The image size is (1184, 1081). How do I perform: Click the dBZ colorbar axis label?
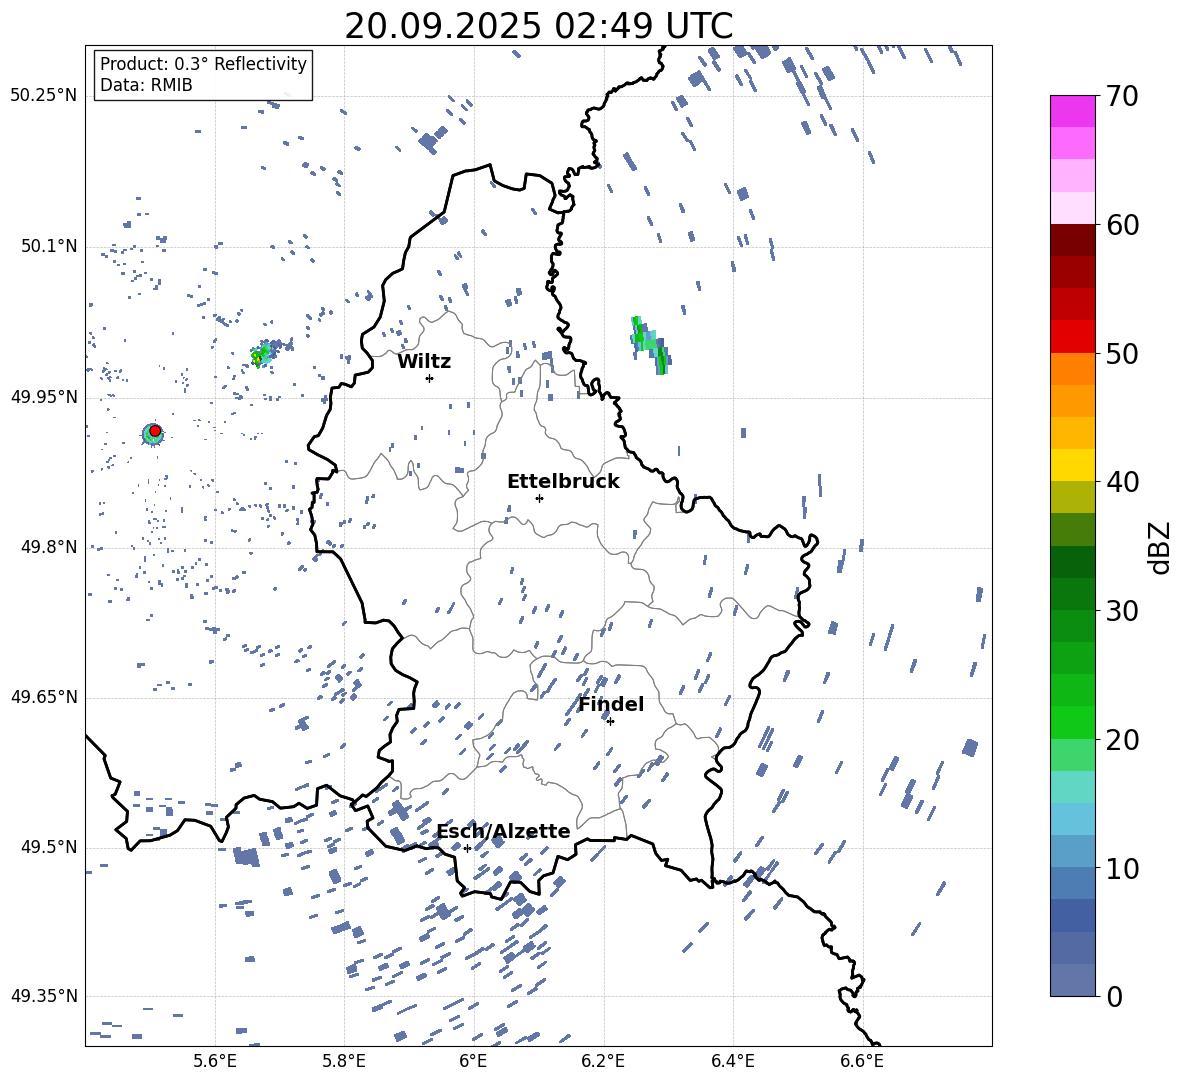point(1160,547)
